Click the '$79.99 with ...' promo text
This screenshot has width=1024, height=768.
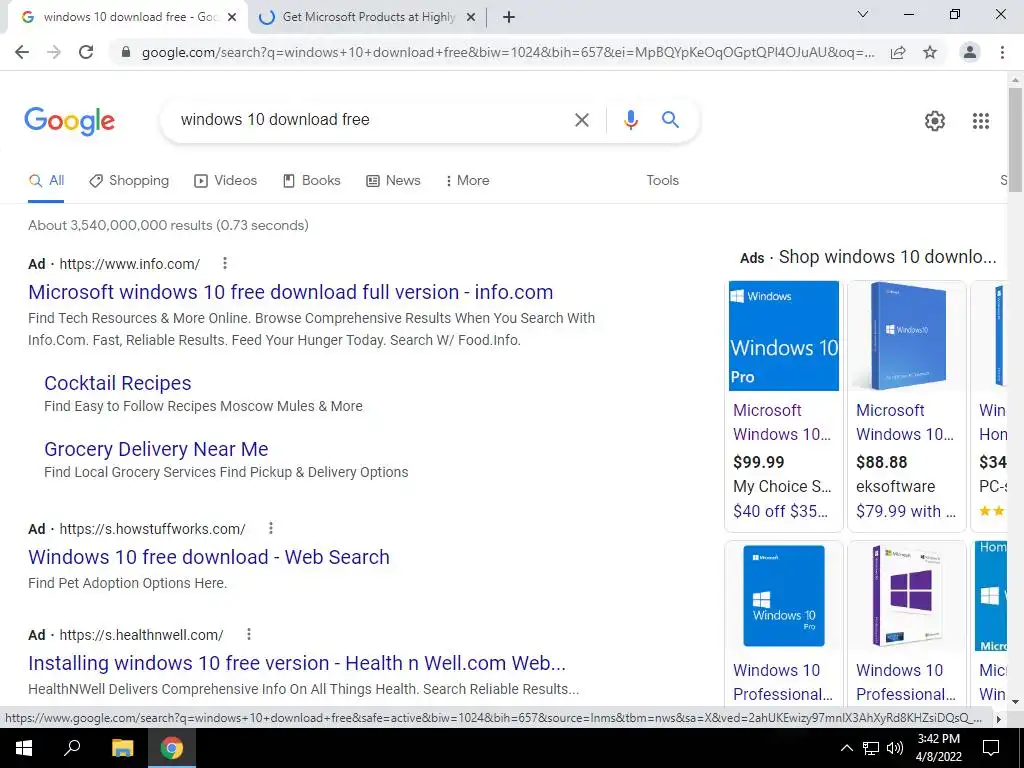point(906,511)
